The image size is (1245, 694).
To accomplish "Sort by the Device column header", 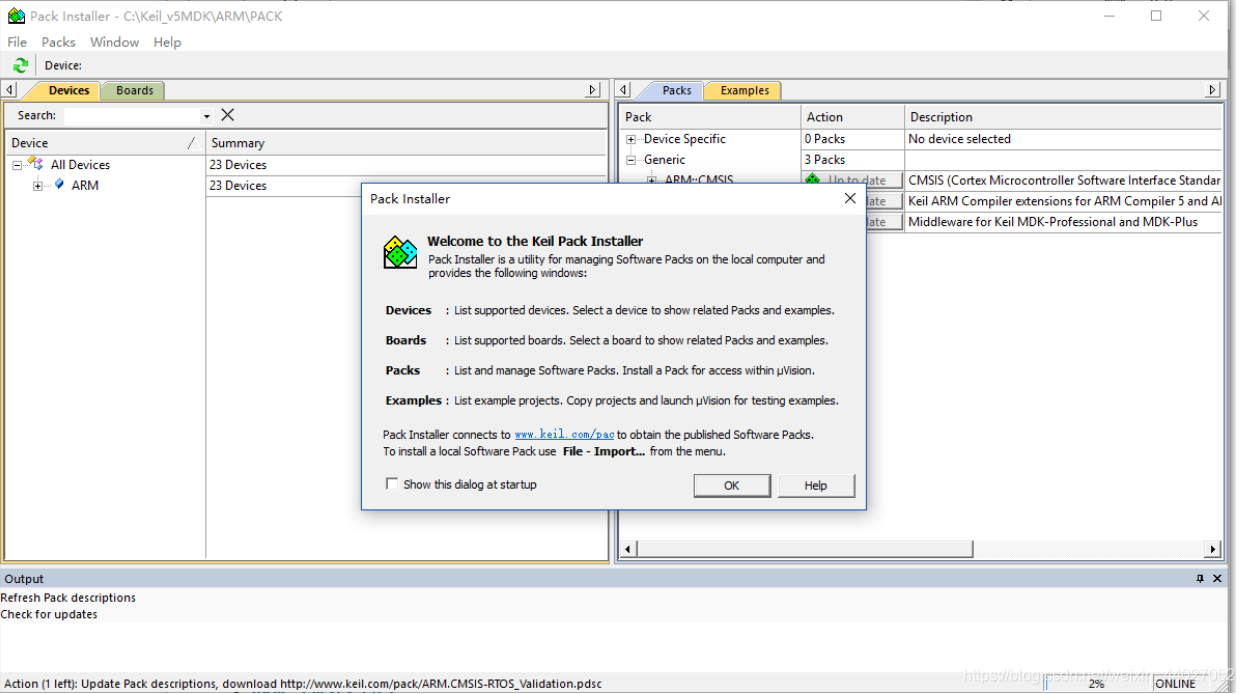I will click(105, 143).
